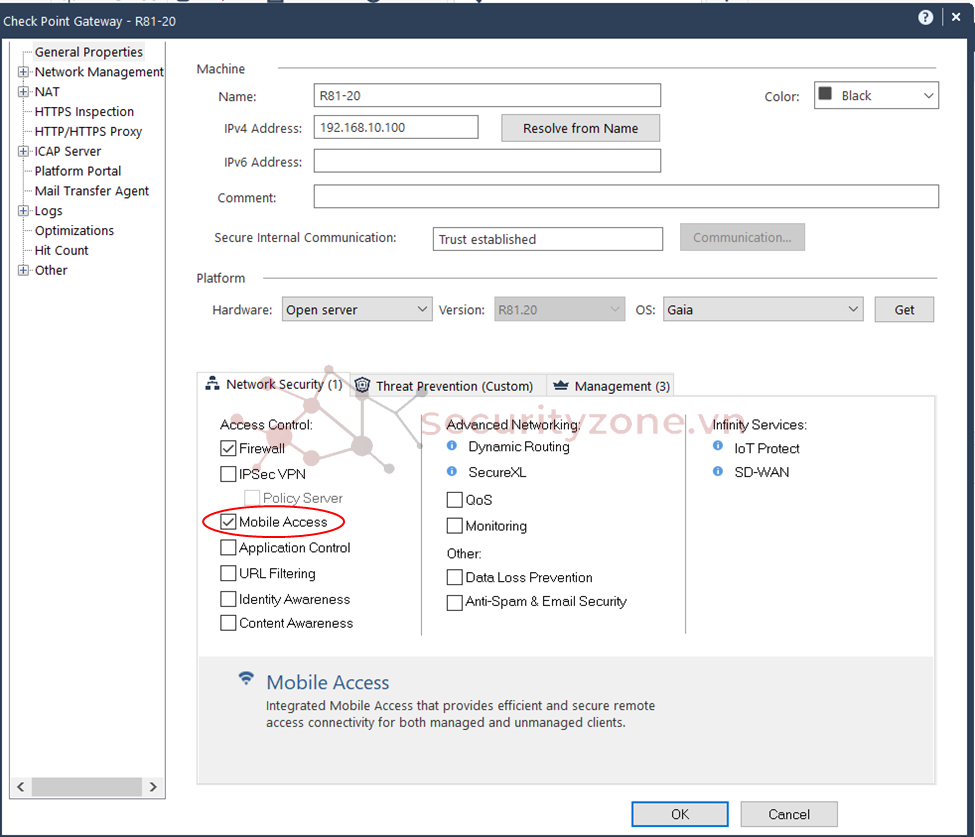The height and width of the screenshot is (837, 975).
Task: Click the IoT Protect info icon
Action: pyautogui.click(x=718, y=446)
